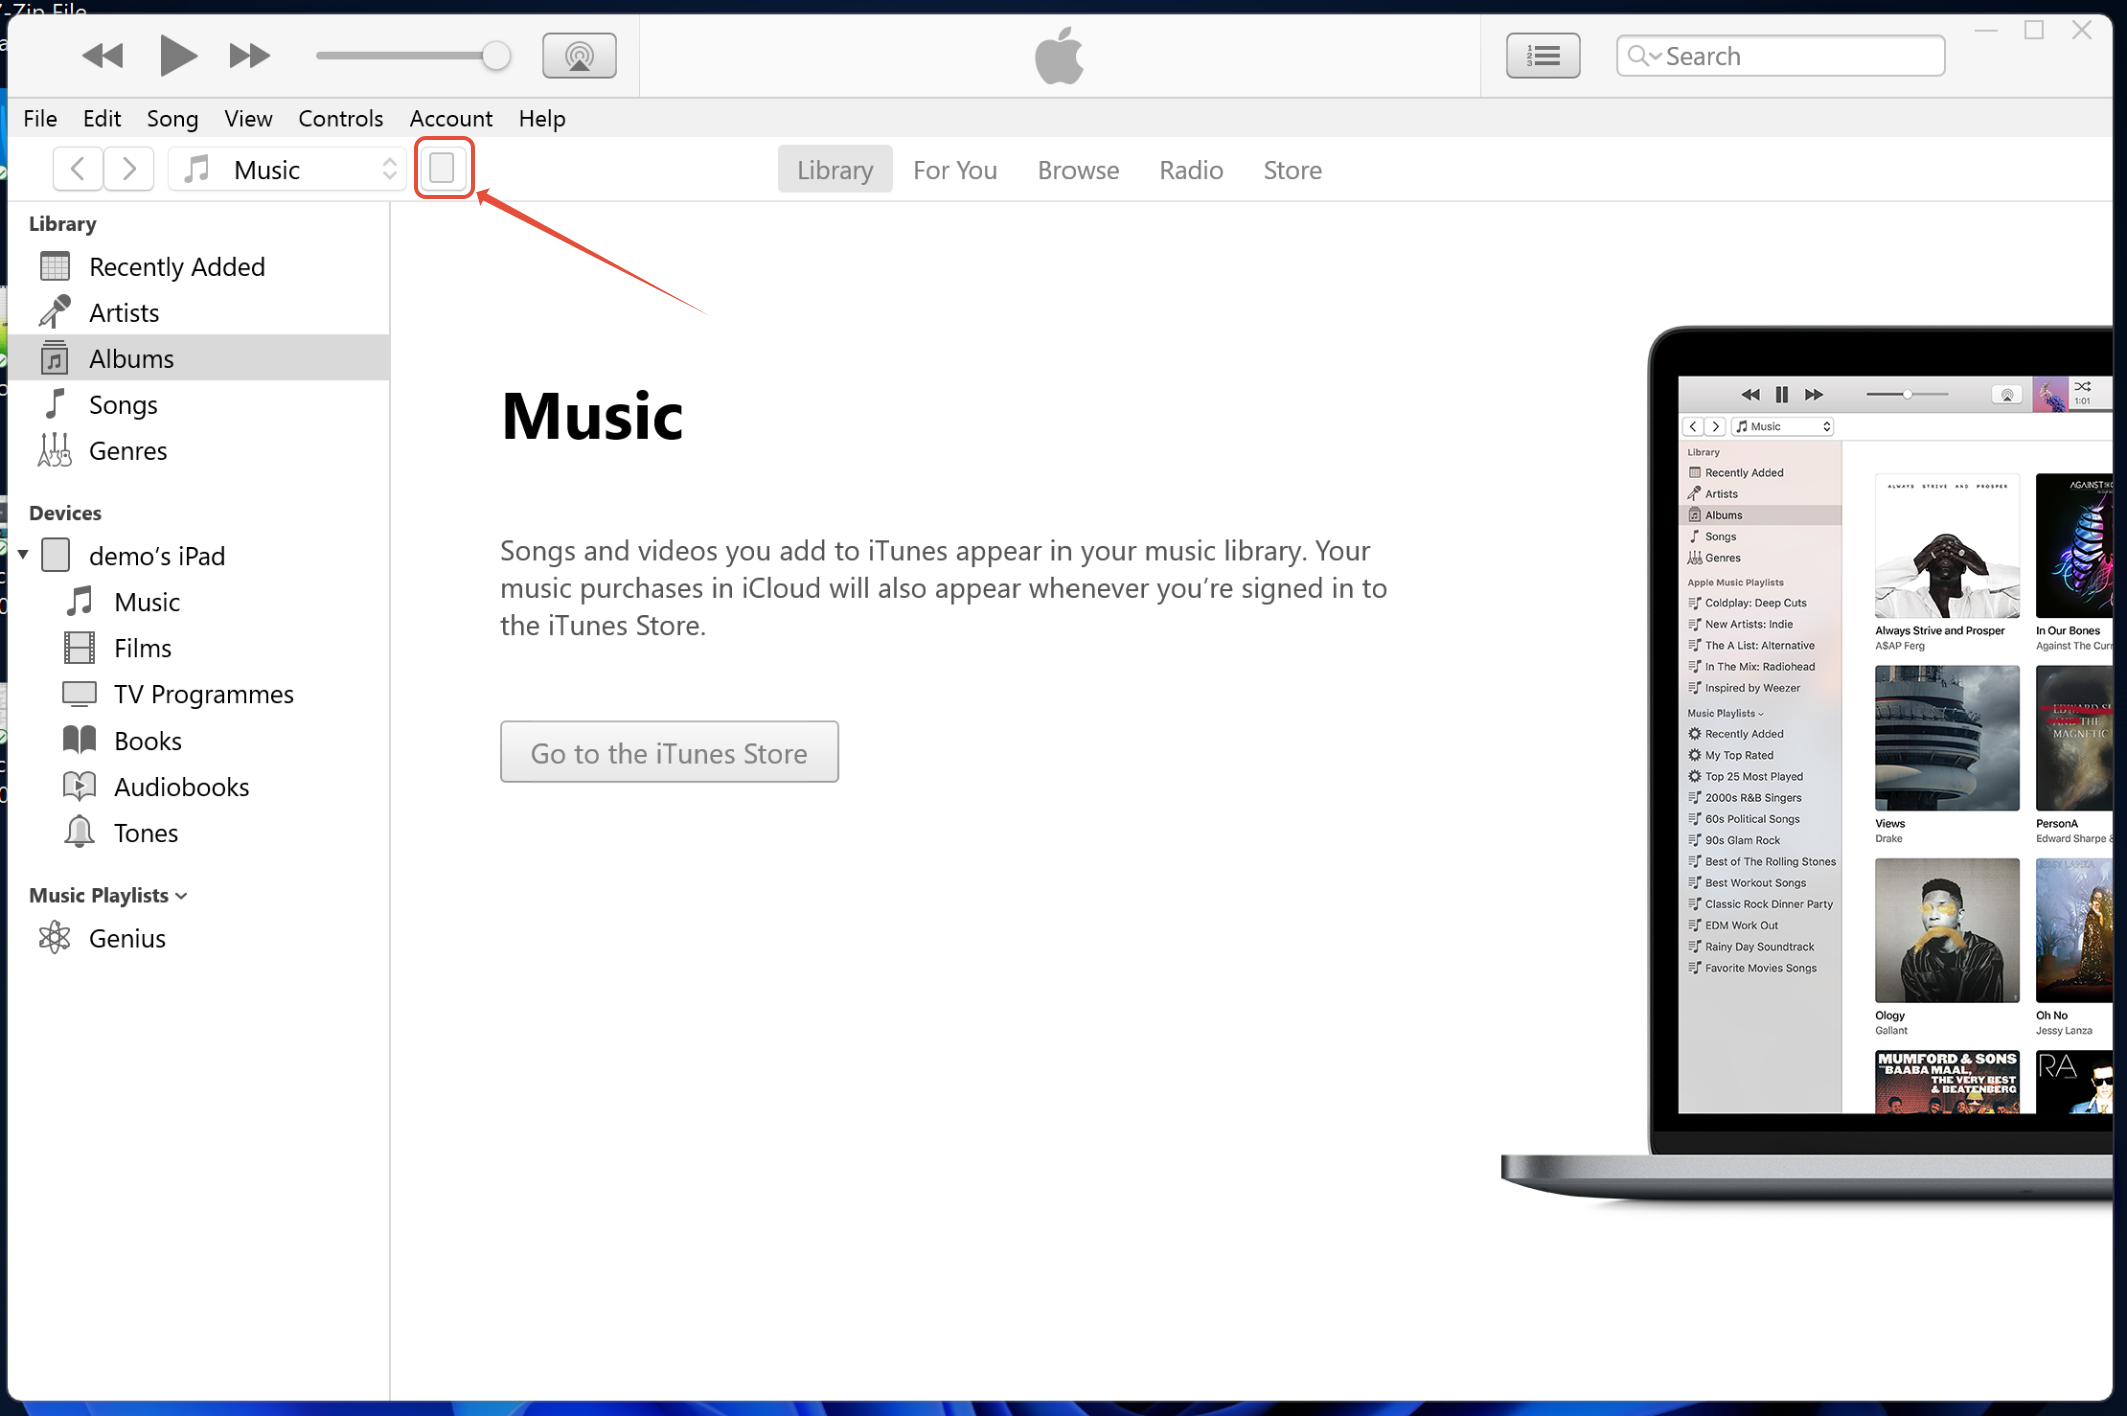Open the Up Next list icon

coord(1542,56)
